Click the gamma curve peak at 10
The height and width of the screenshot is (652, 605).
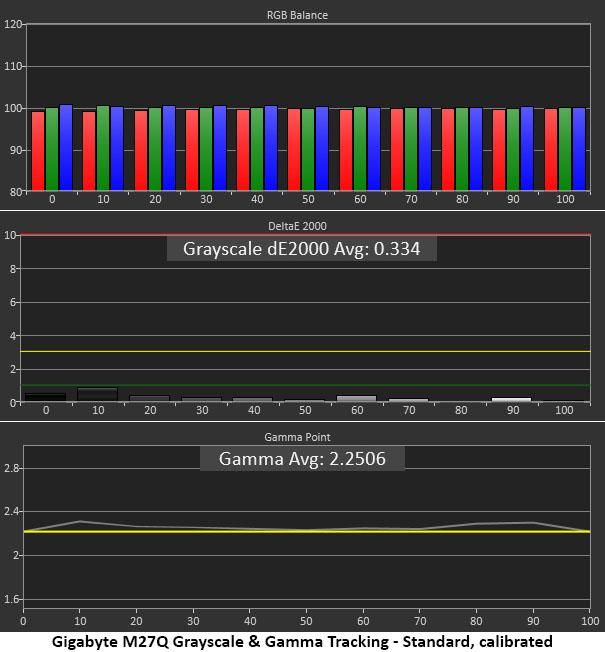click(x=79, y=521)
